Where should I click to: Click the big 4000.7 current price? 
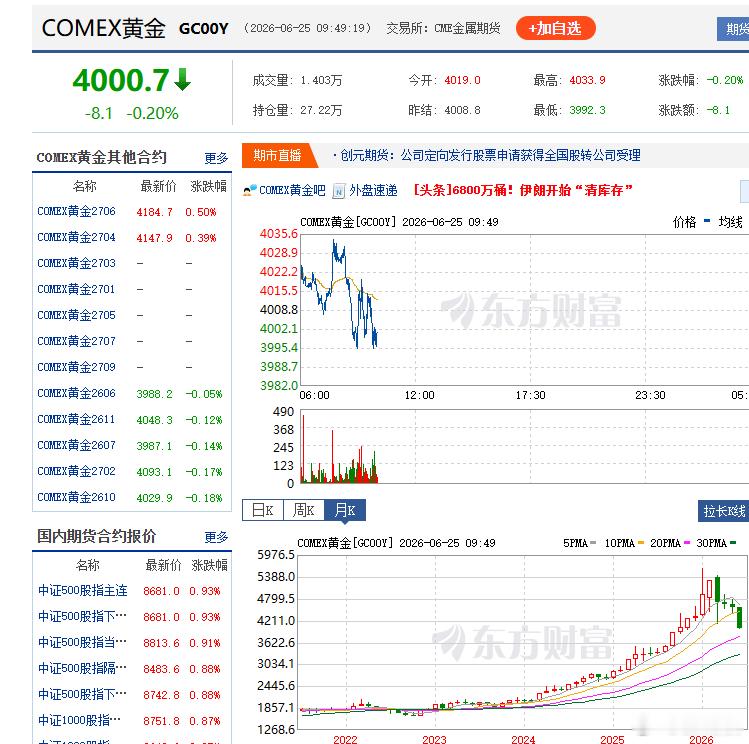pyautogui.click(x=121, y=80)
